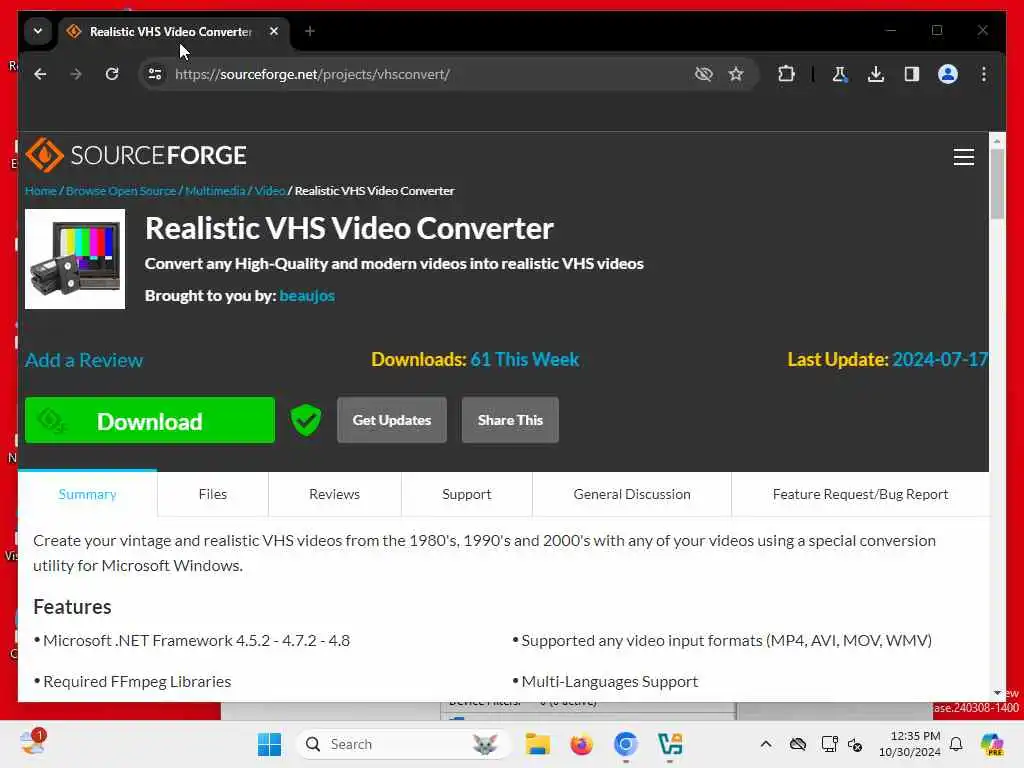This screenshot has width=1024, height=768.
Task: Click the browser forward arrow
Action: coord(76,74)
